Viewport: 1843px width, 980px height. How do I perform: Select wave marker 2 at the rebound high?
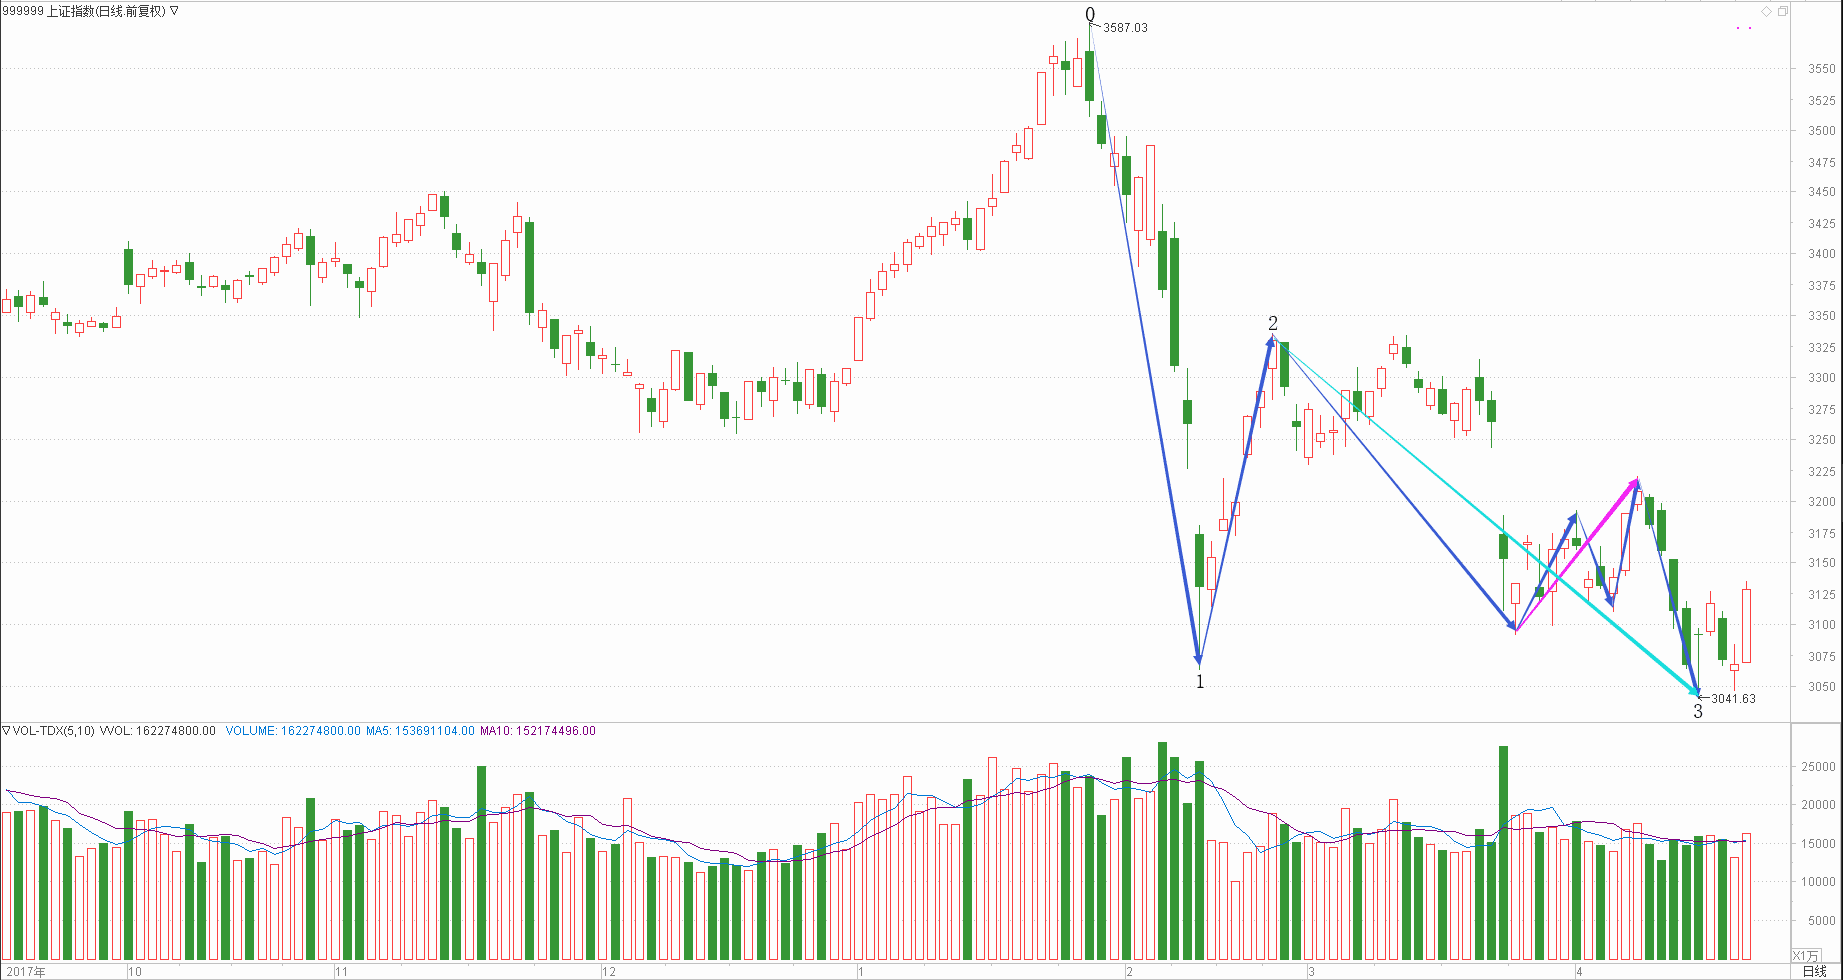1273,323
